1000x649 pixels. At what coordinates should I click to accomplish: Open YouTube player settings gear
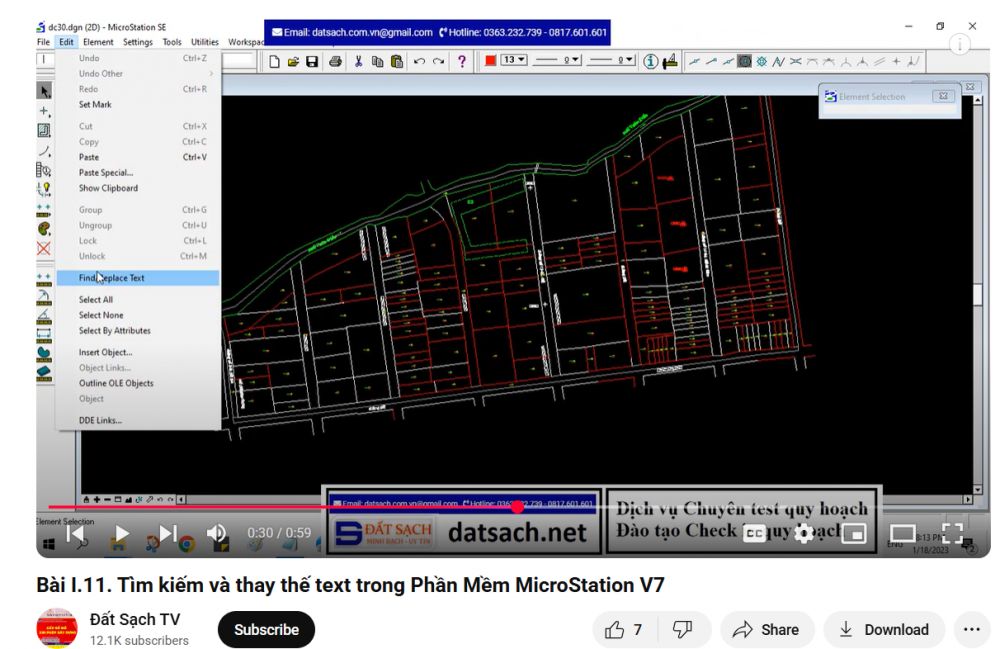pos(804,534)
